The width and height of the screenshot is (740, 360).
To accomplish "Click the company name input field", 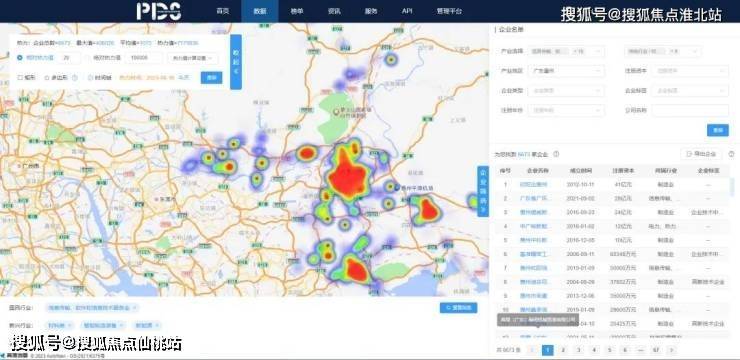I will (690, 111).
